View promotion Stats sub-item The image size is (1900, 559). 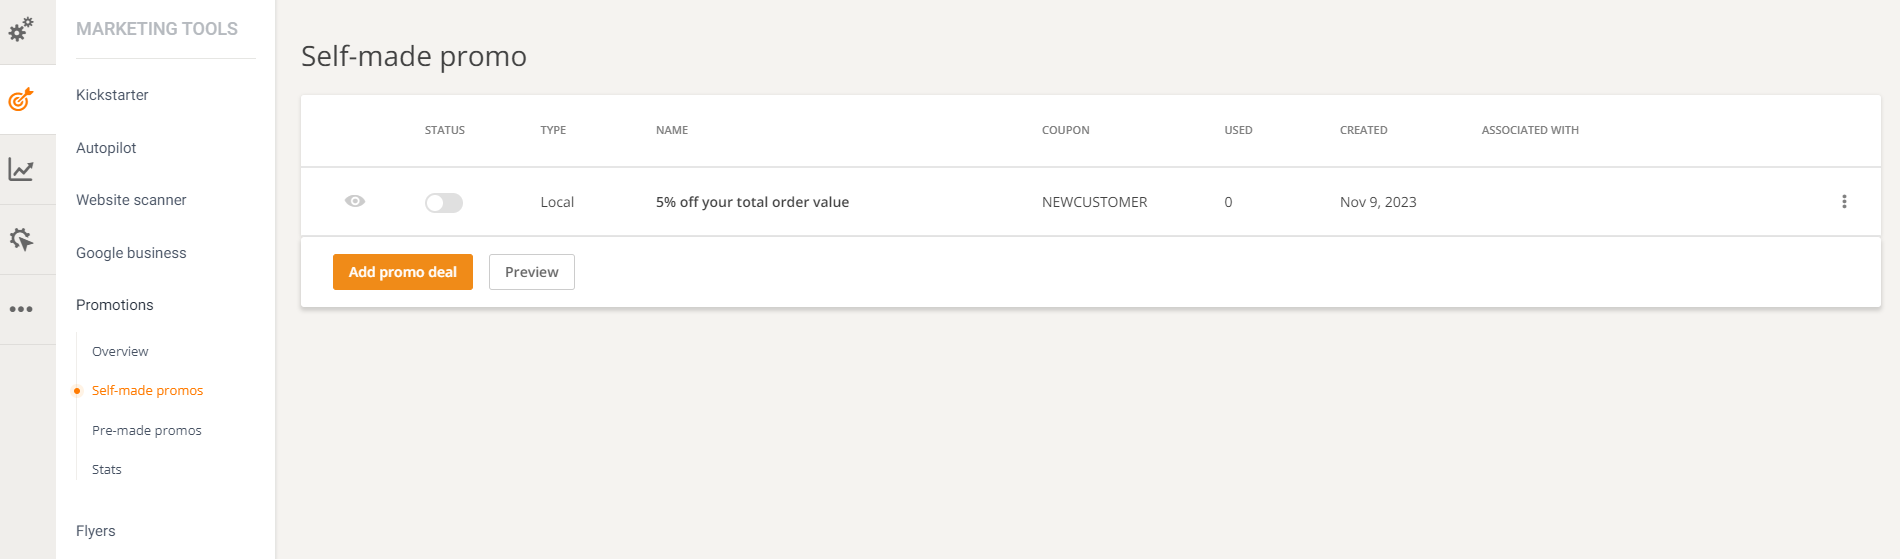(107, 470)
